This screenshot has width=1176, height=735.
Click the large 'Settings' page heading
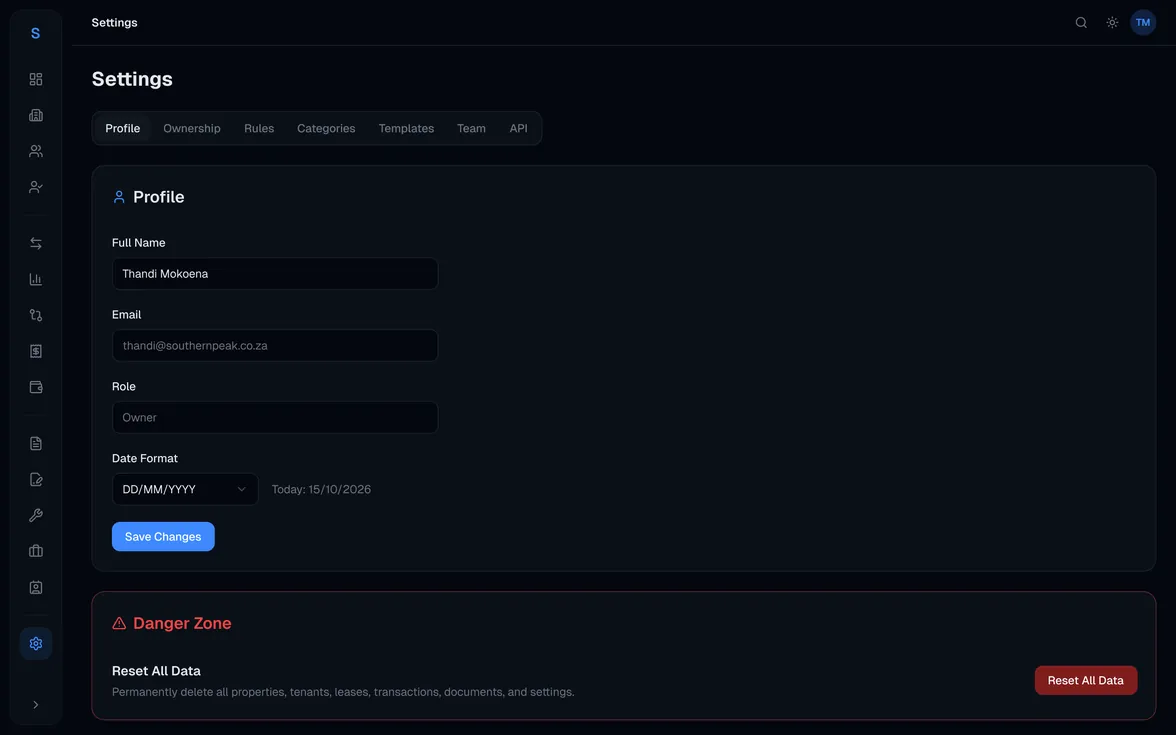point(132,79)
